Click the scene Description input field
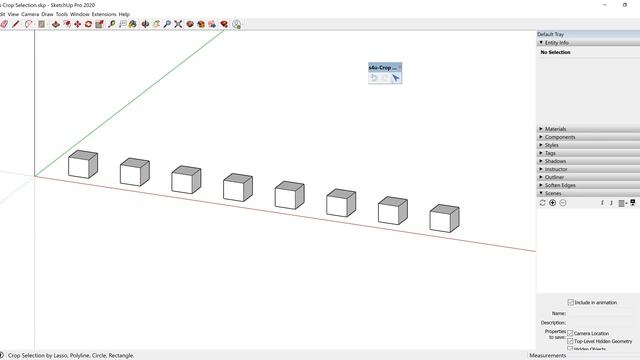Screen dimensions: 640x360 (x=601, y=322)
